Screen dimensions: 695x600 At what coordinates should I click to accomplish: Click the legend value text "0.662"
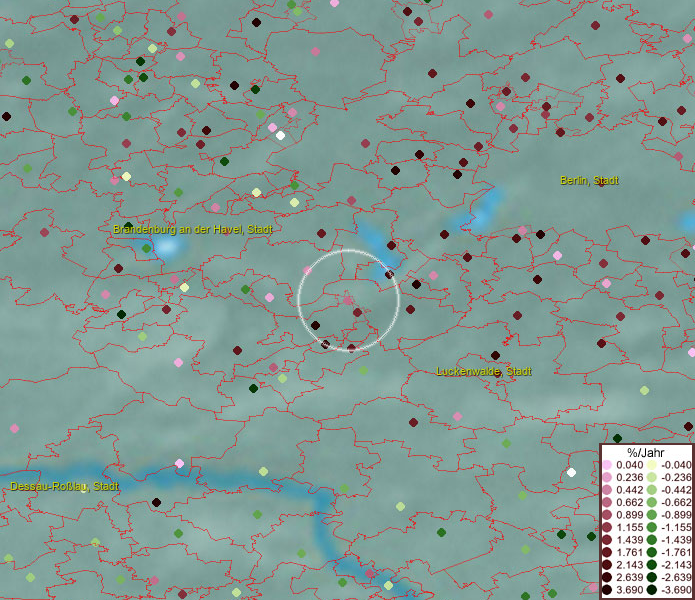tap(629, 503)
